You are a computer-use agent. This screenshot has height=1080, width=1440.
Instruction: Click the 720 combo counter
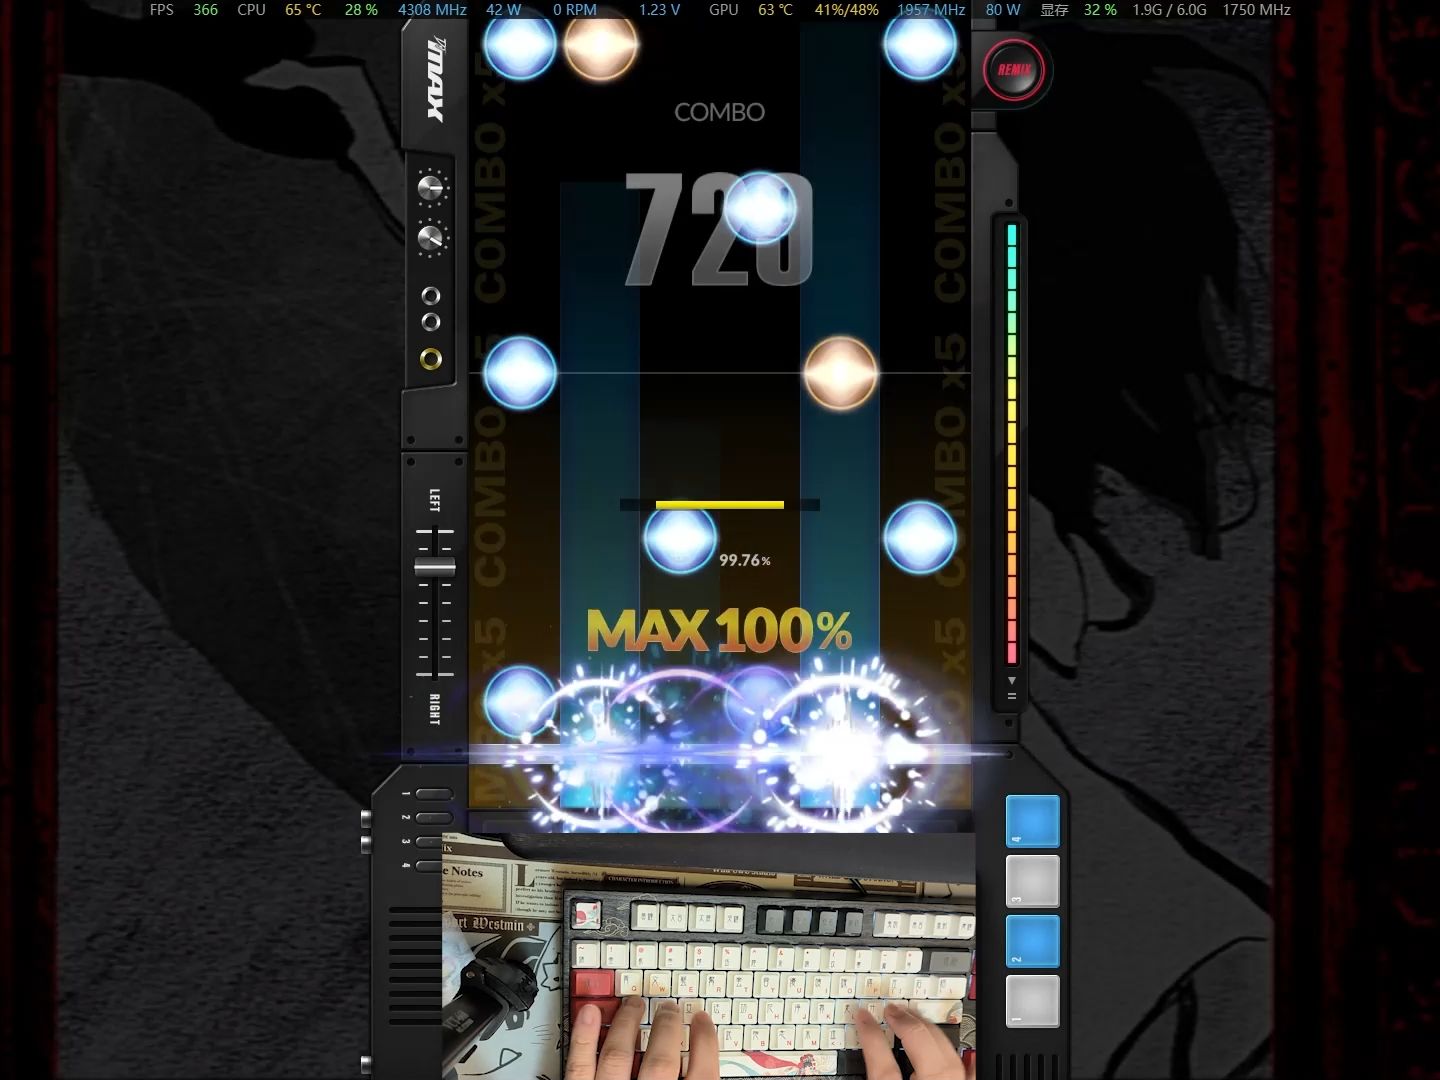718,230
